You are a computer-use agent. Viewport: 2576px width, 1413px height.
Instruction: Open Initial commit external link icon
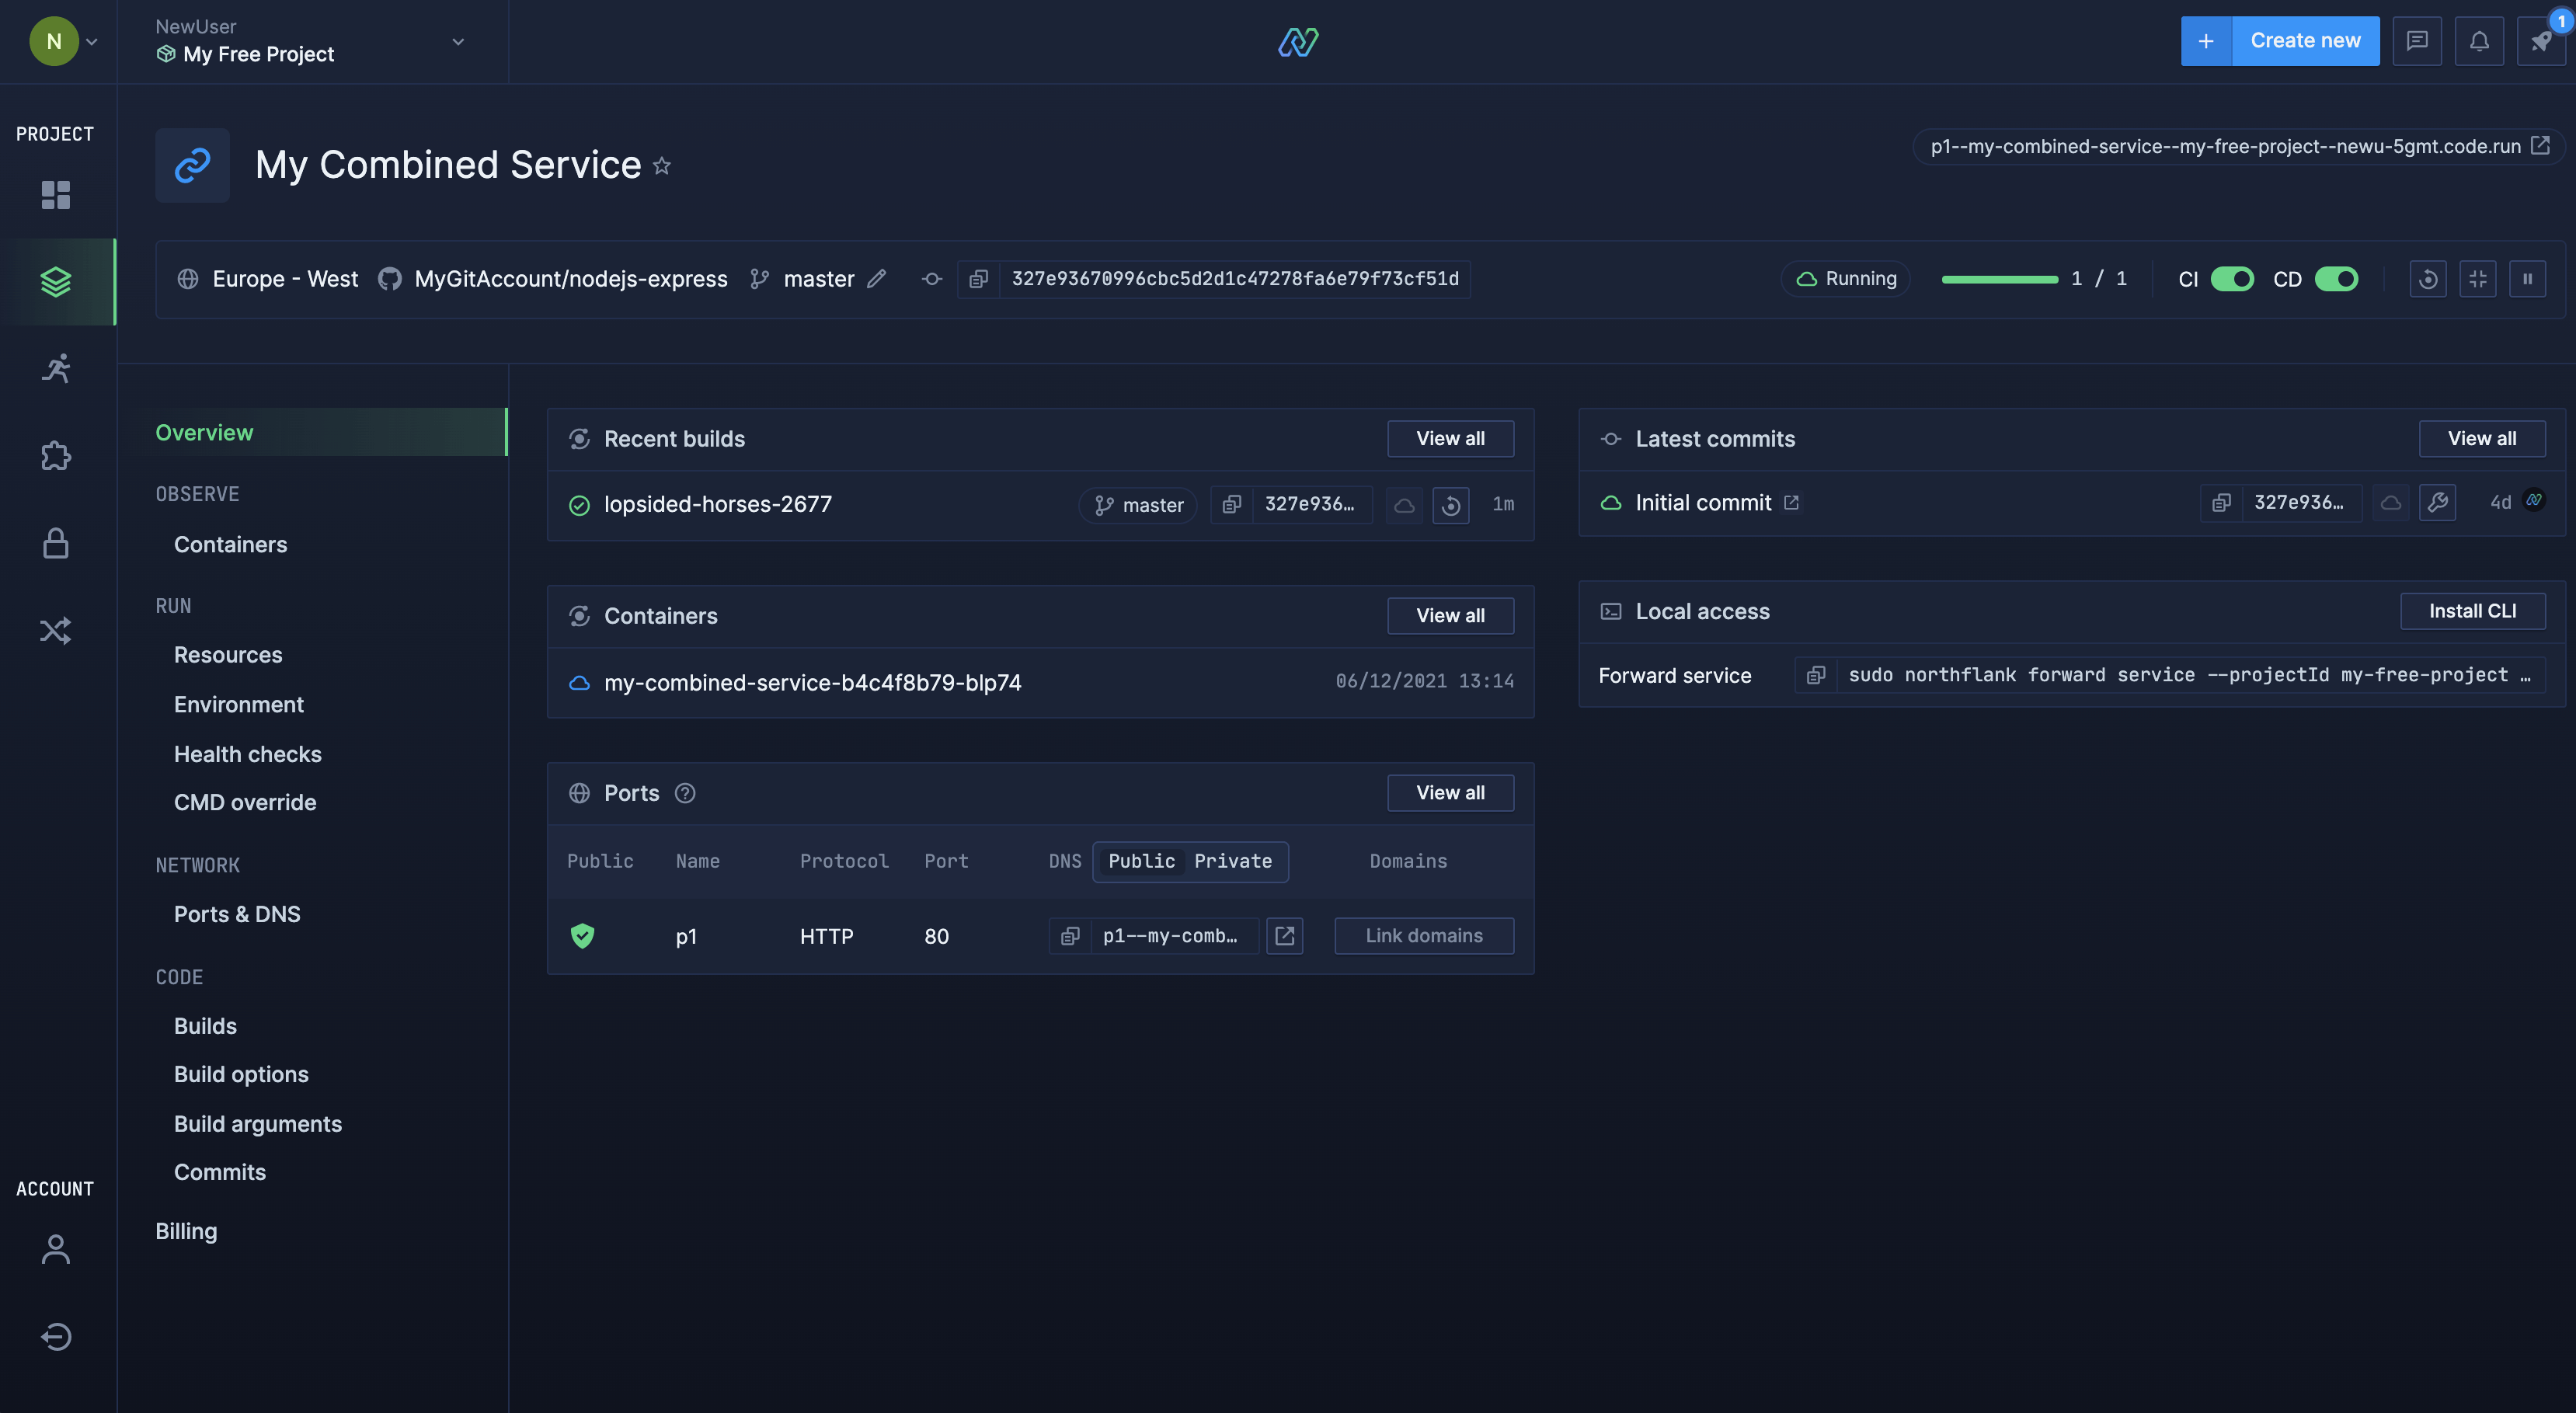1791,503
